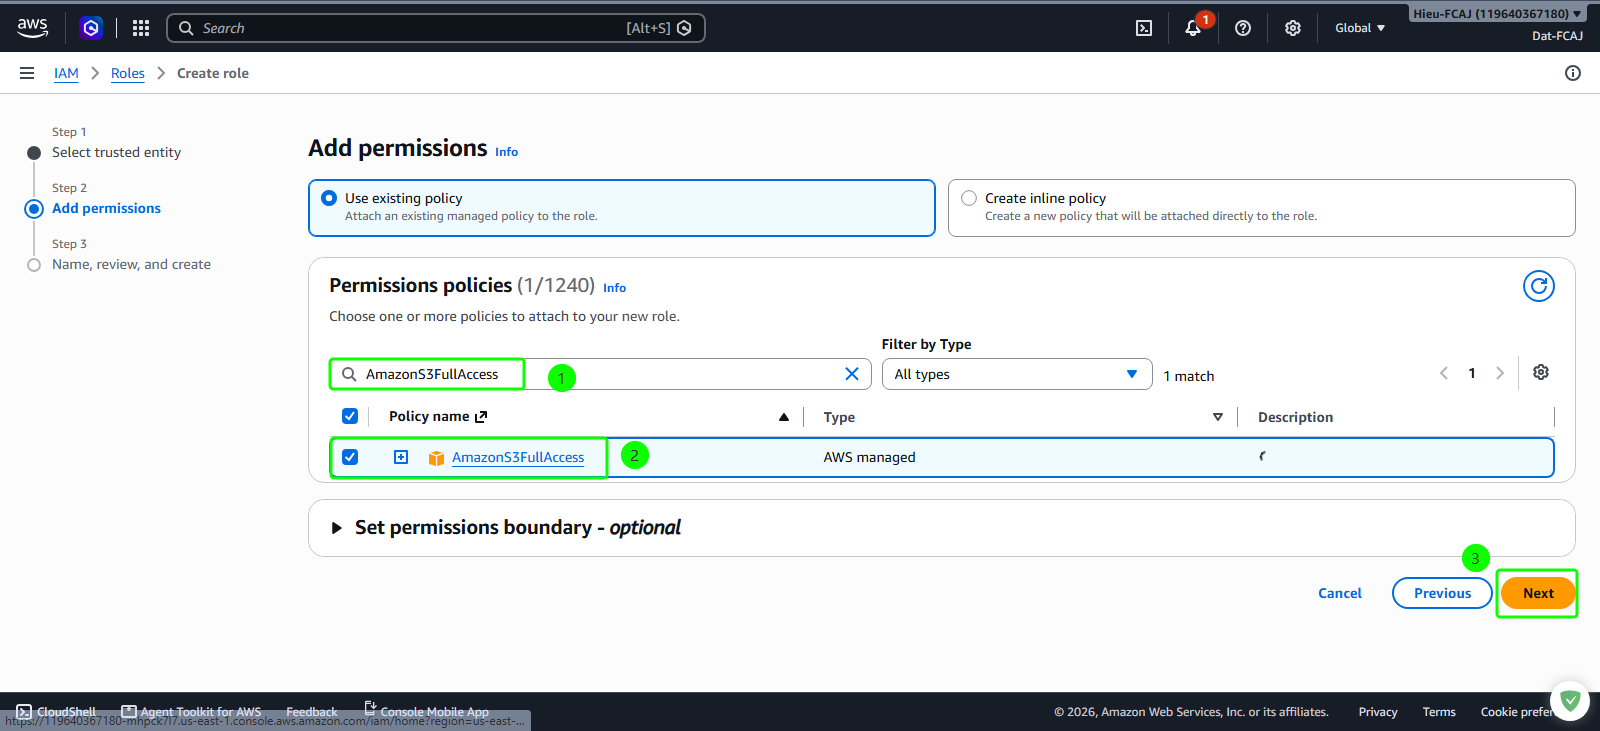Click the Next button

1538,593
